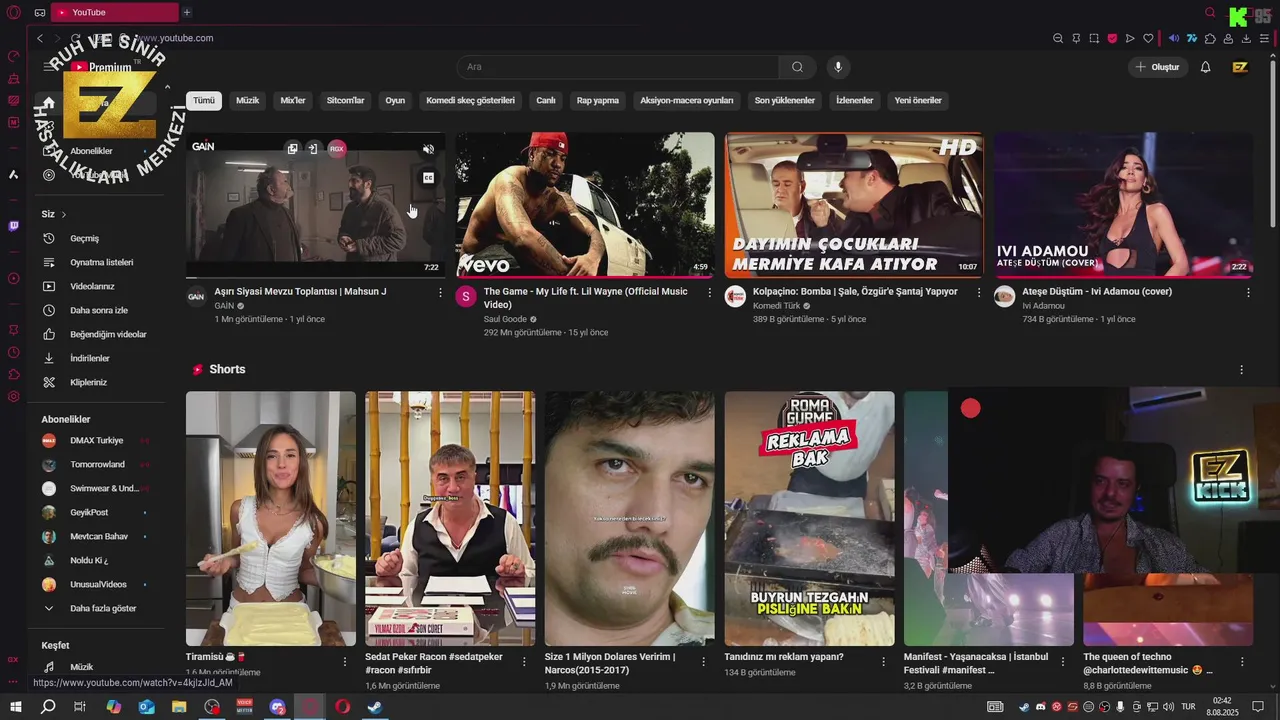
Task: Open browser downloads icon
Action: [x=1246, y=39]
